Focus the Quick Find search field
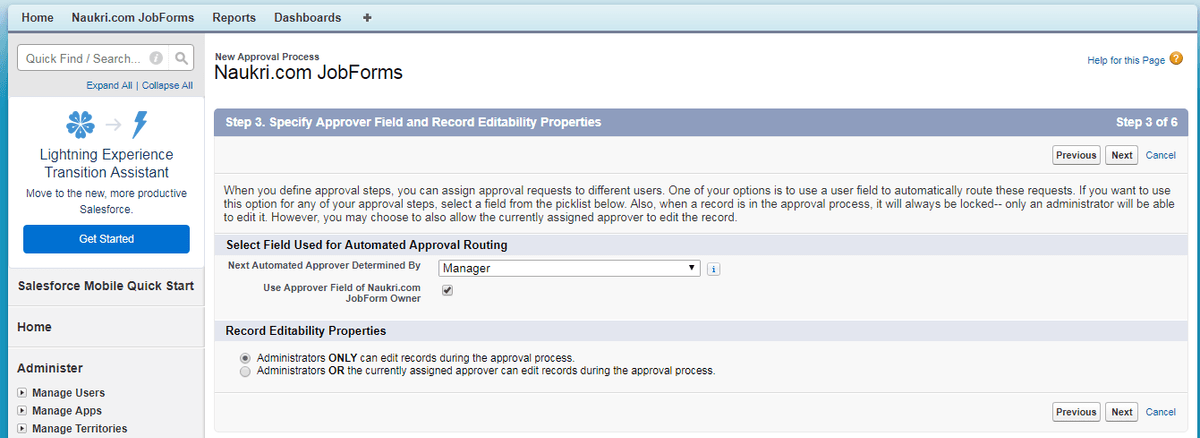Image resolution: width=1200 pixels, height=438 pixels. click(x=85, y=58)
